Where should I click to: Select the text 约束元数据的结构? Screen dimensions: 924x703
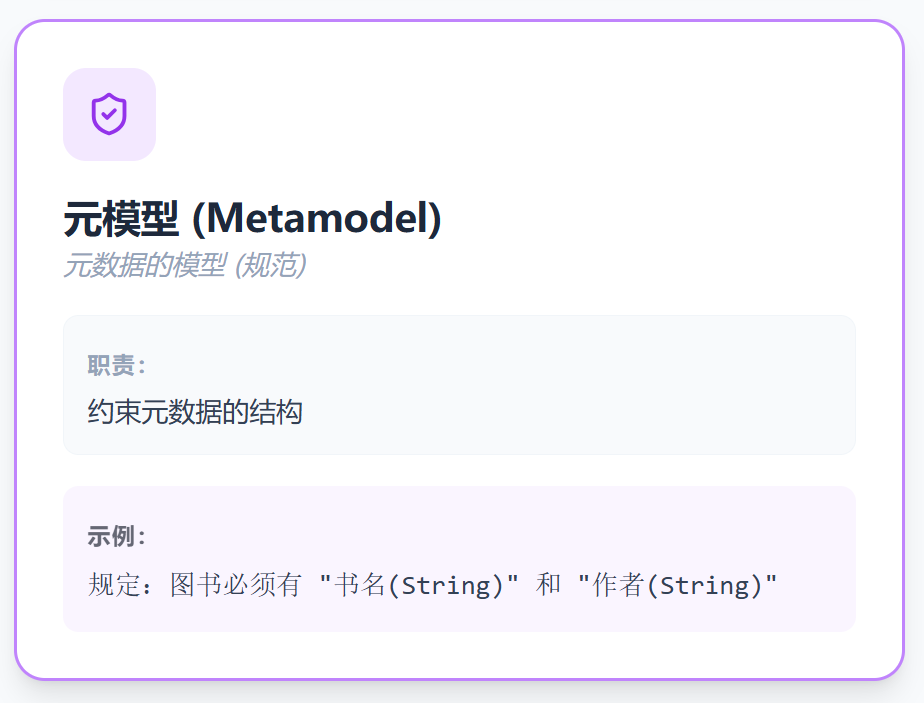[195, 411]
